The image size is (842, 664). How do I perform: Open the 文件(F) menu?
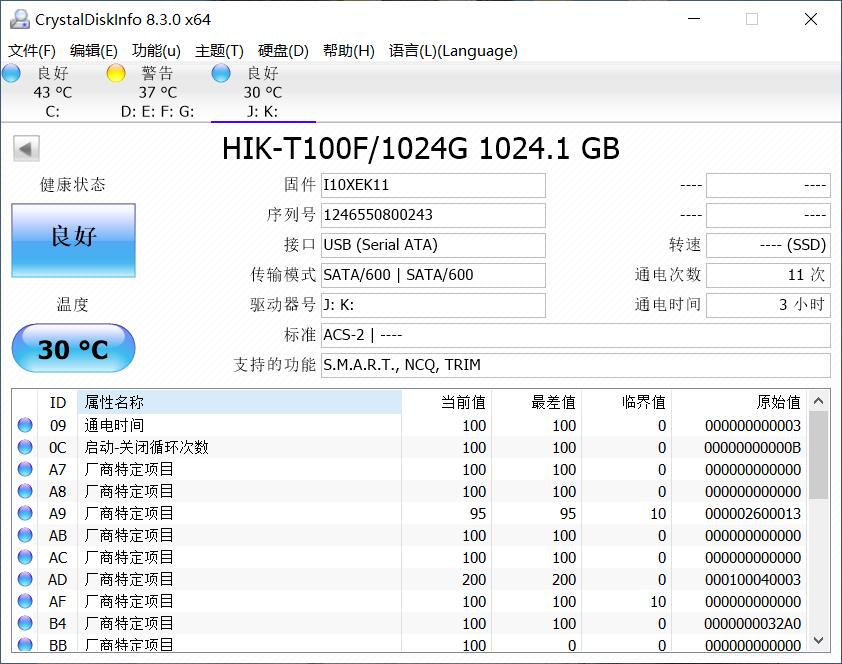32,50
